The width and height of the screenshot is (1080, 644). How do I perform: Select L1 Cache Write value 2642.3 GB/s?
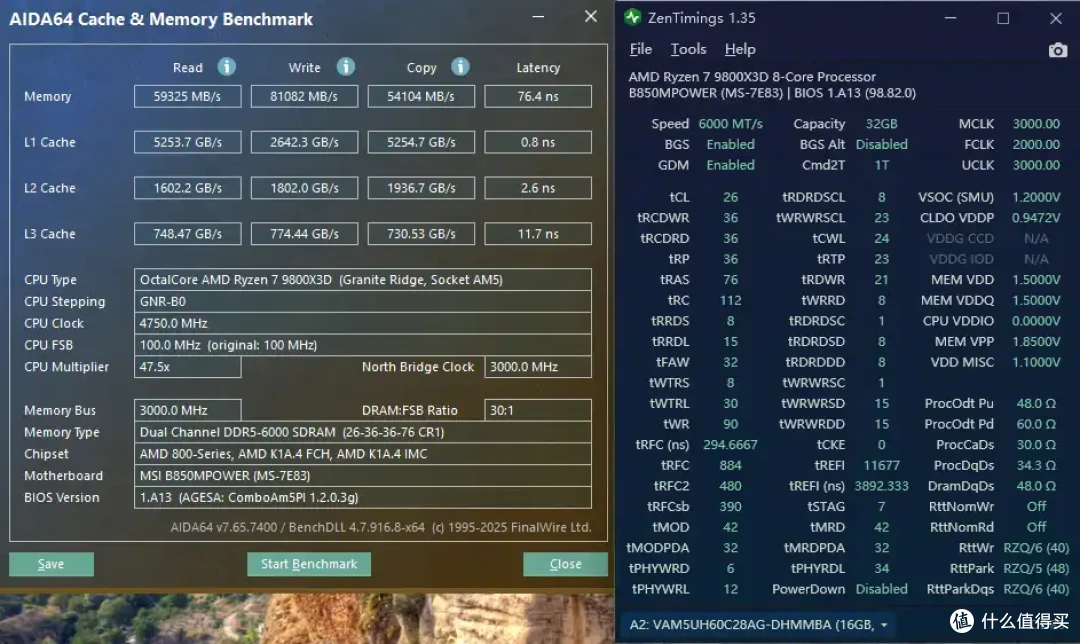(x=304, y=142)
